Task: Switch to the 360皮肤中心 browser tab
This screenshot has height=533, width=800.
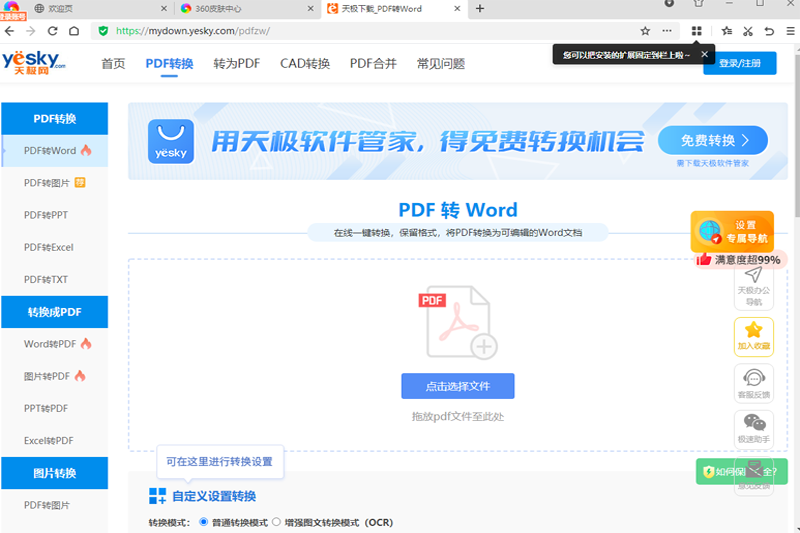Action: tap(247, 9)
